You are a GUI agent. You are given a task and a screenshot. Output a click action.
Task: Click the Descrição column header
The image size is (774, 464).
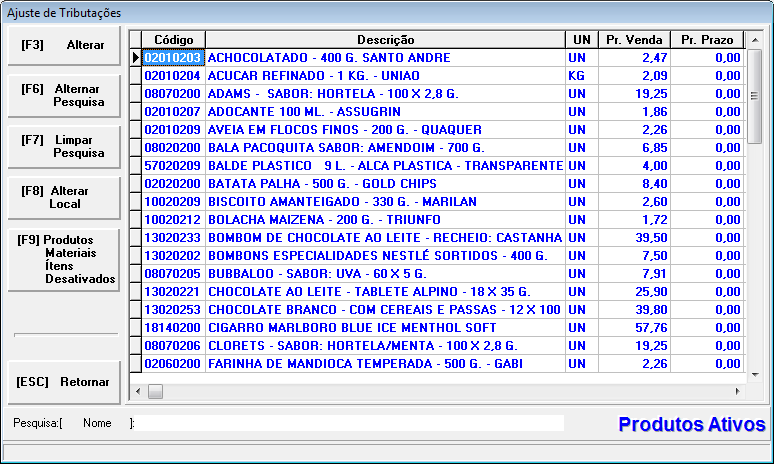[385, 40]
